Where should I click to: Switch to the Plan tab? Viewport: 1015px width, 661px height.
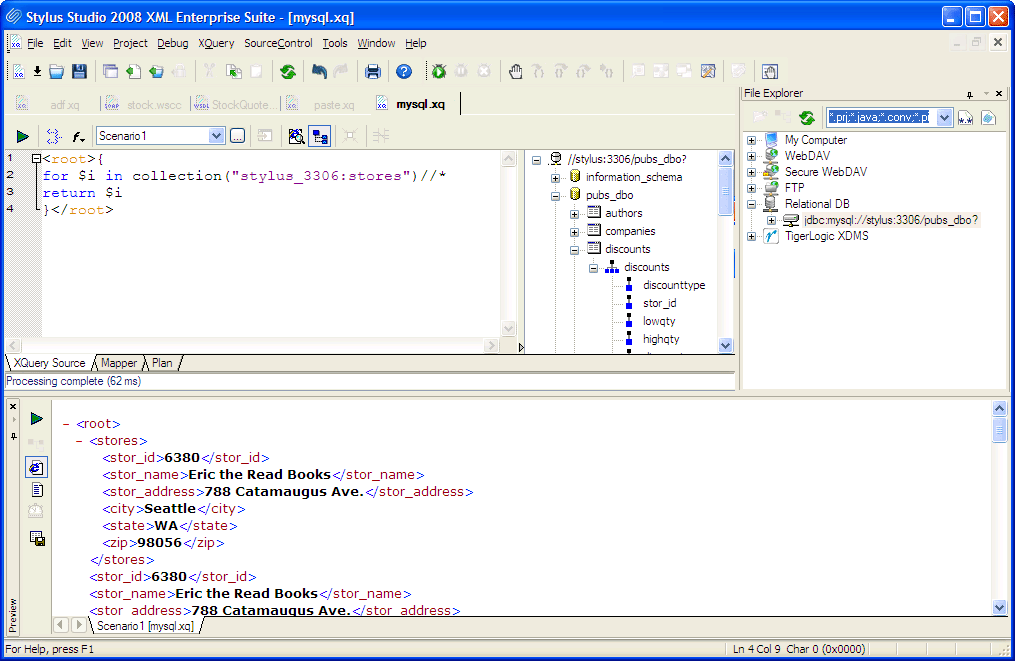tap(162, 363)
